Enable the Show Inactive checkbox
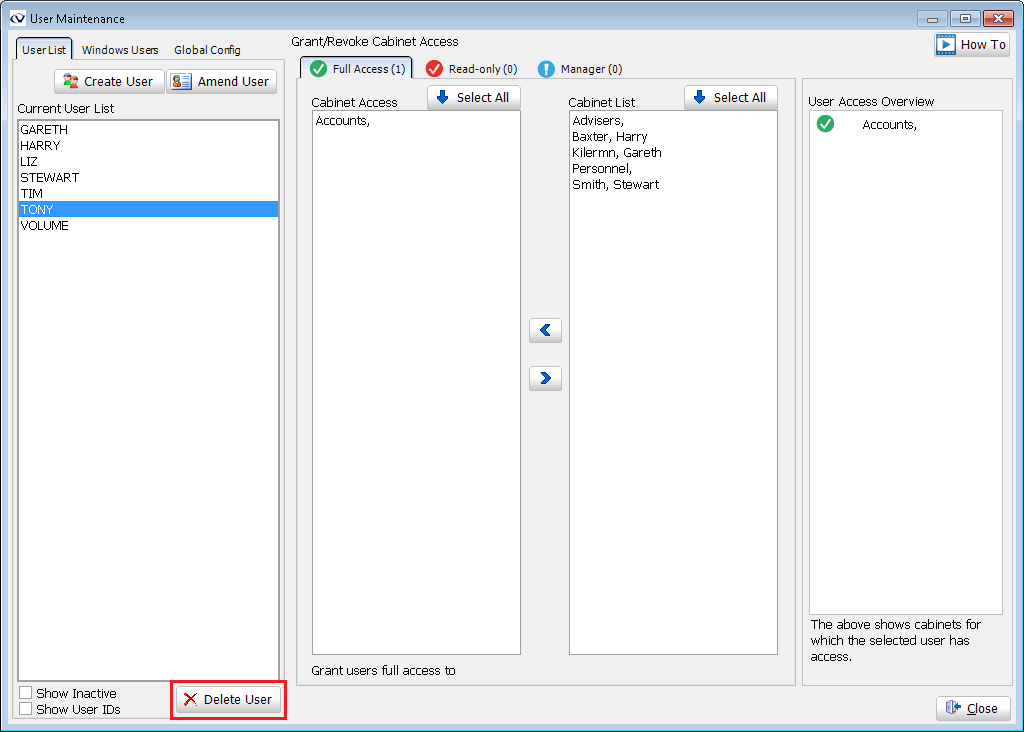Viewport: 1024px width, 732px height. pos(25,693)
